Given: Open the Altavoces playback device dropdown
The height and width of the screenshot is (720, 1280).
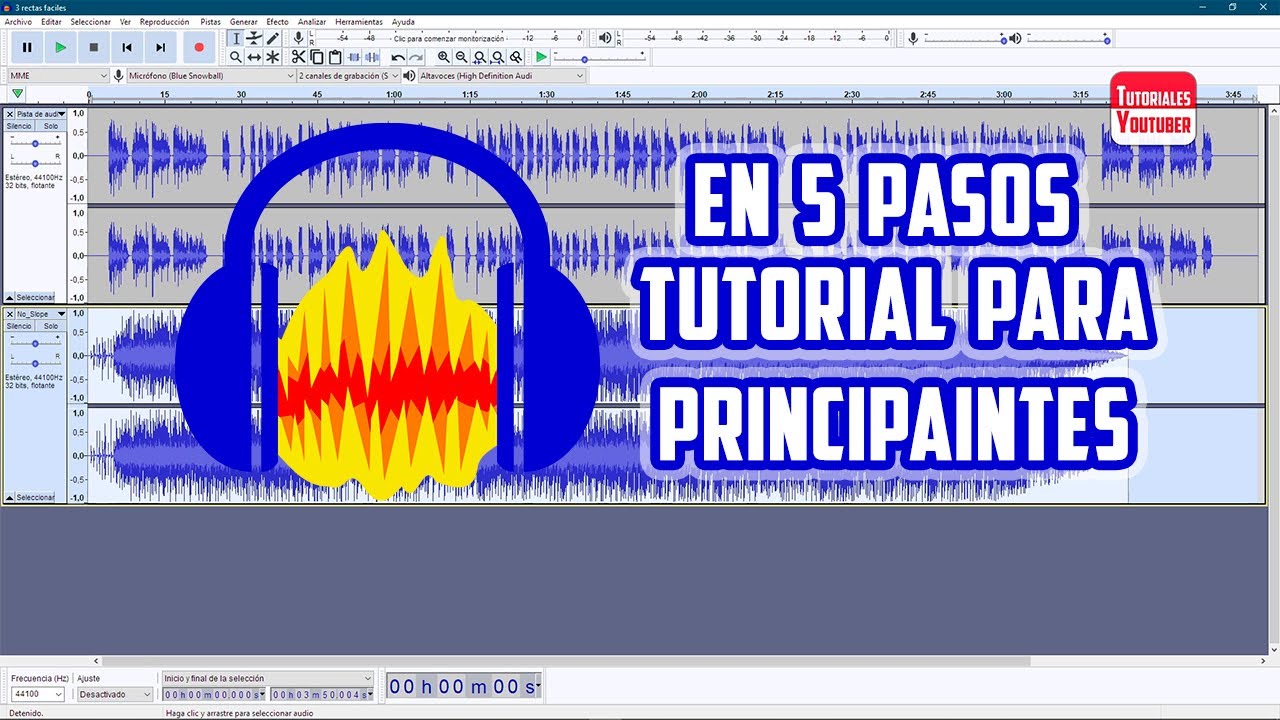Looking at the screenshot, I should pos(502,75).
